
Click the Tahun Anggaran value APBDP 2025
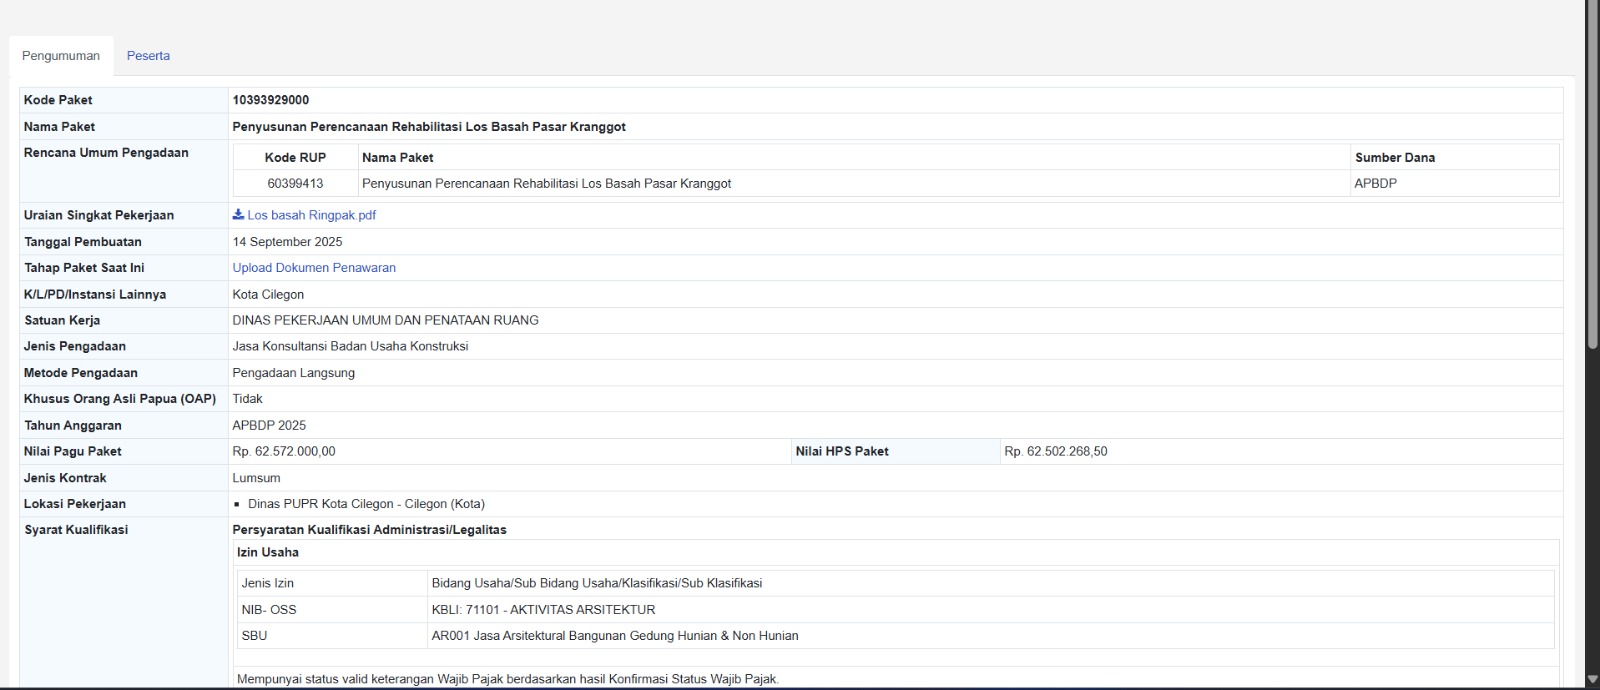[x=269, y=426]
